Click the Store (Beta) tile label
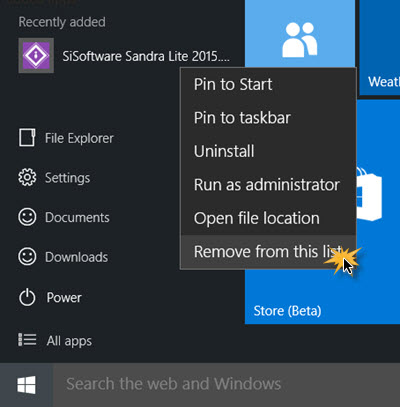The height and width of the screenshot is (407, 400). click(287, 311)
